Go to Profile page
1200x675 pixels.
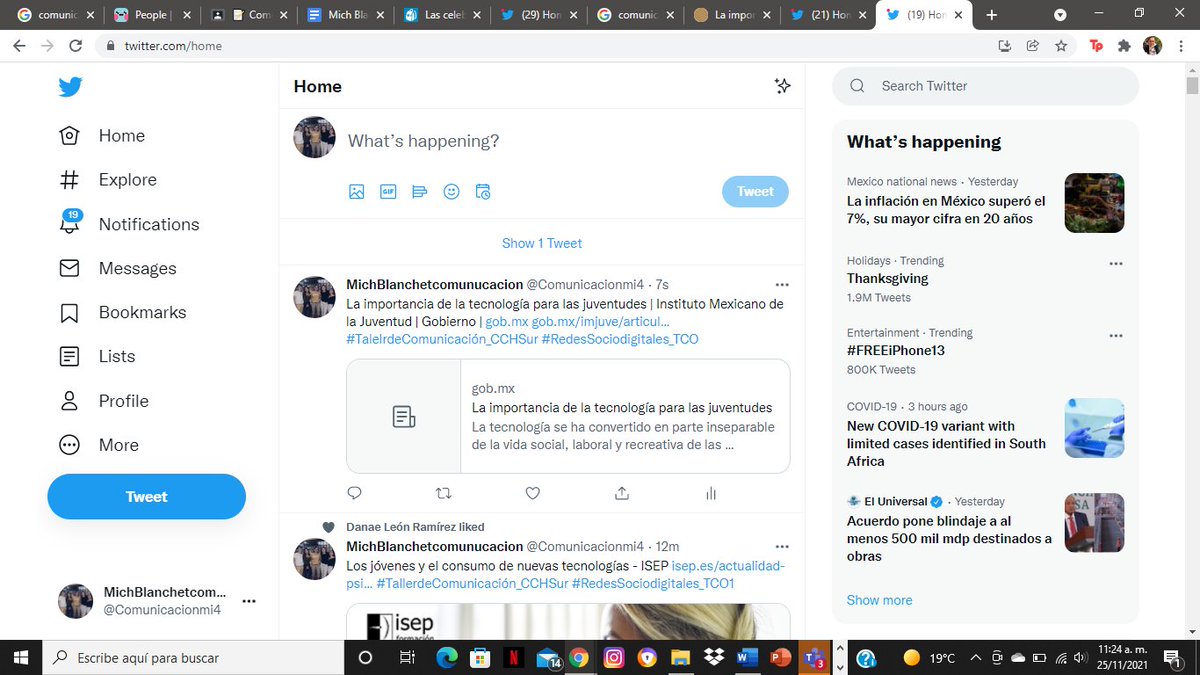104,401
